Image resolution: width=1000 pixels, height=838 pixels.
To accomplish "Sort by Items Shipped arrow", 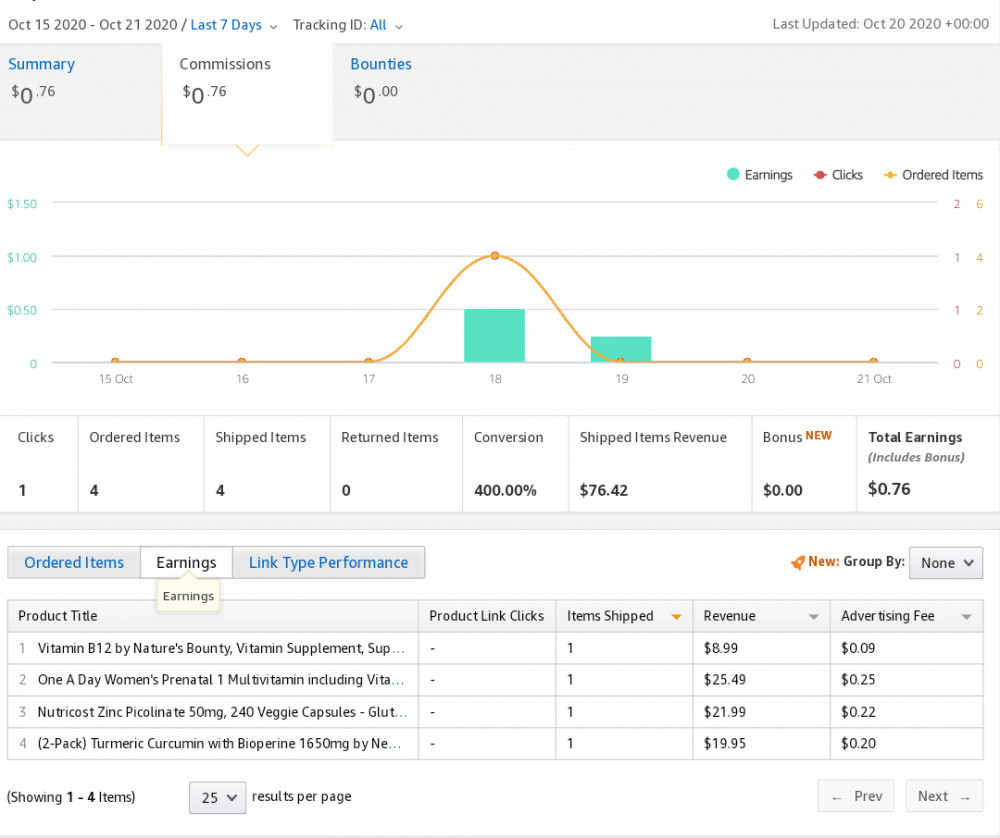I will (x=677, y=617).
